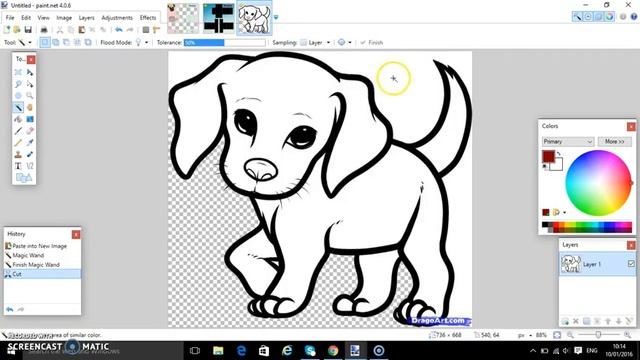Select the Move Selected Pixels tool
The height and width of the screenshot is (360, 640).
point(30,72)
